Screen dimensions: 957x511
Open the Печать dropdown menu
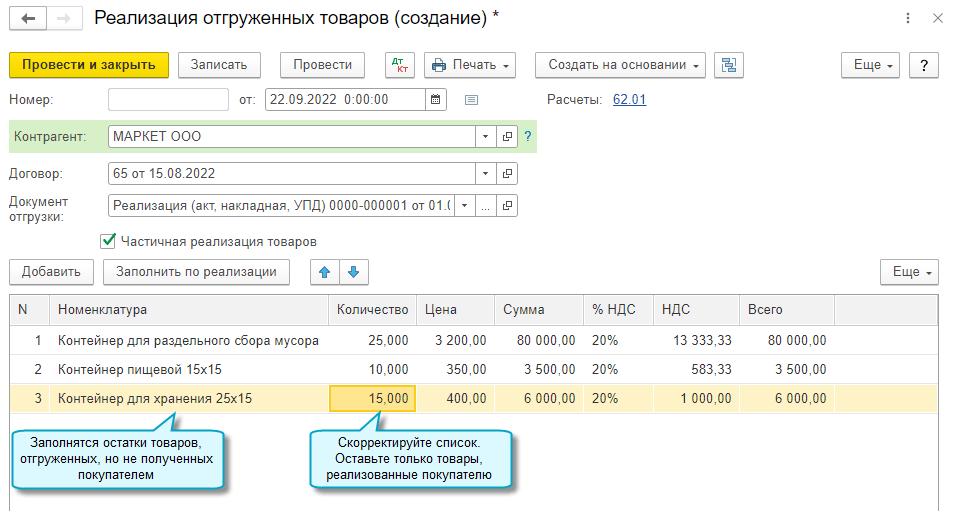(470, 65)
